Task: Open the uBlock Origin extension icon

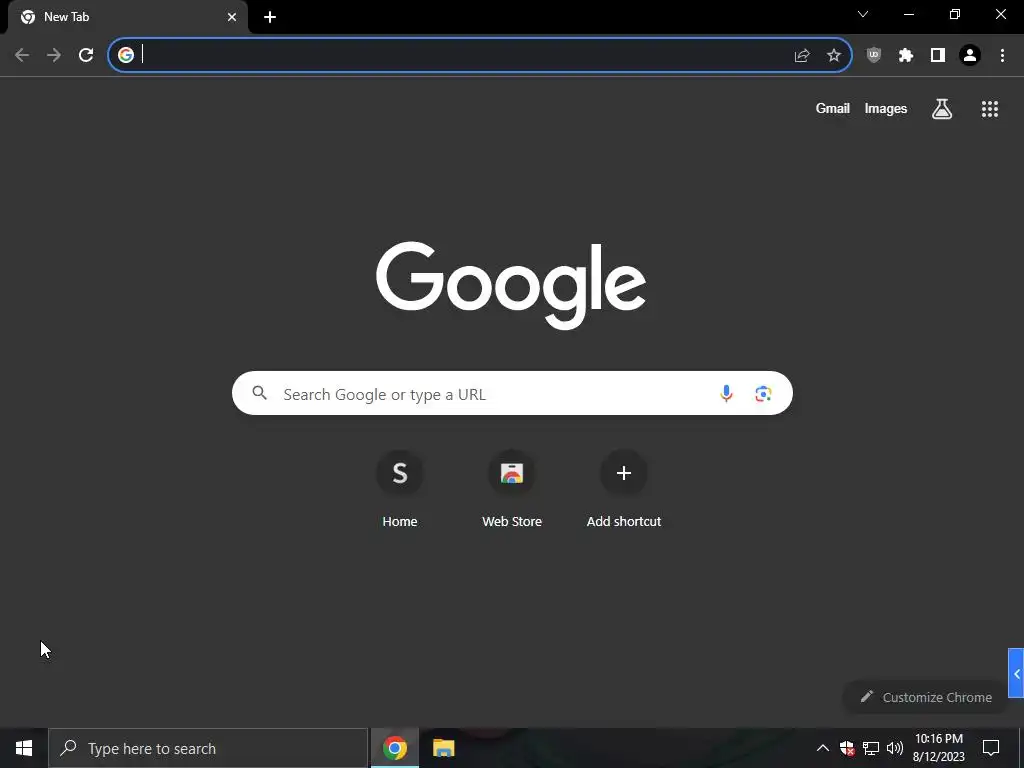Action: pyautogui.click(x=873, y=55)
